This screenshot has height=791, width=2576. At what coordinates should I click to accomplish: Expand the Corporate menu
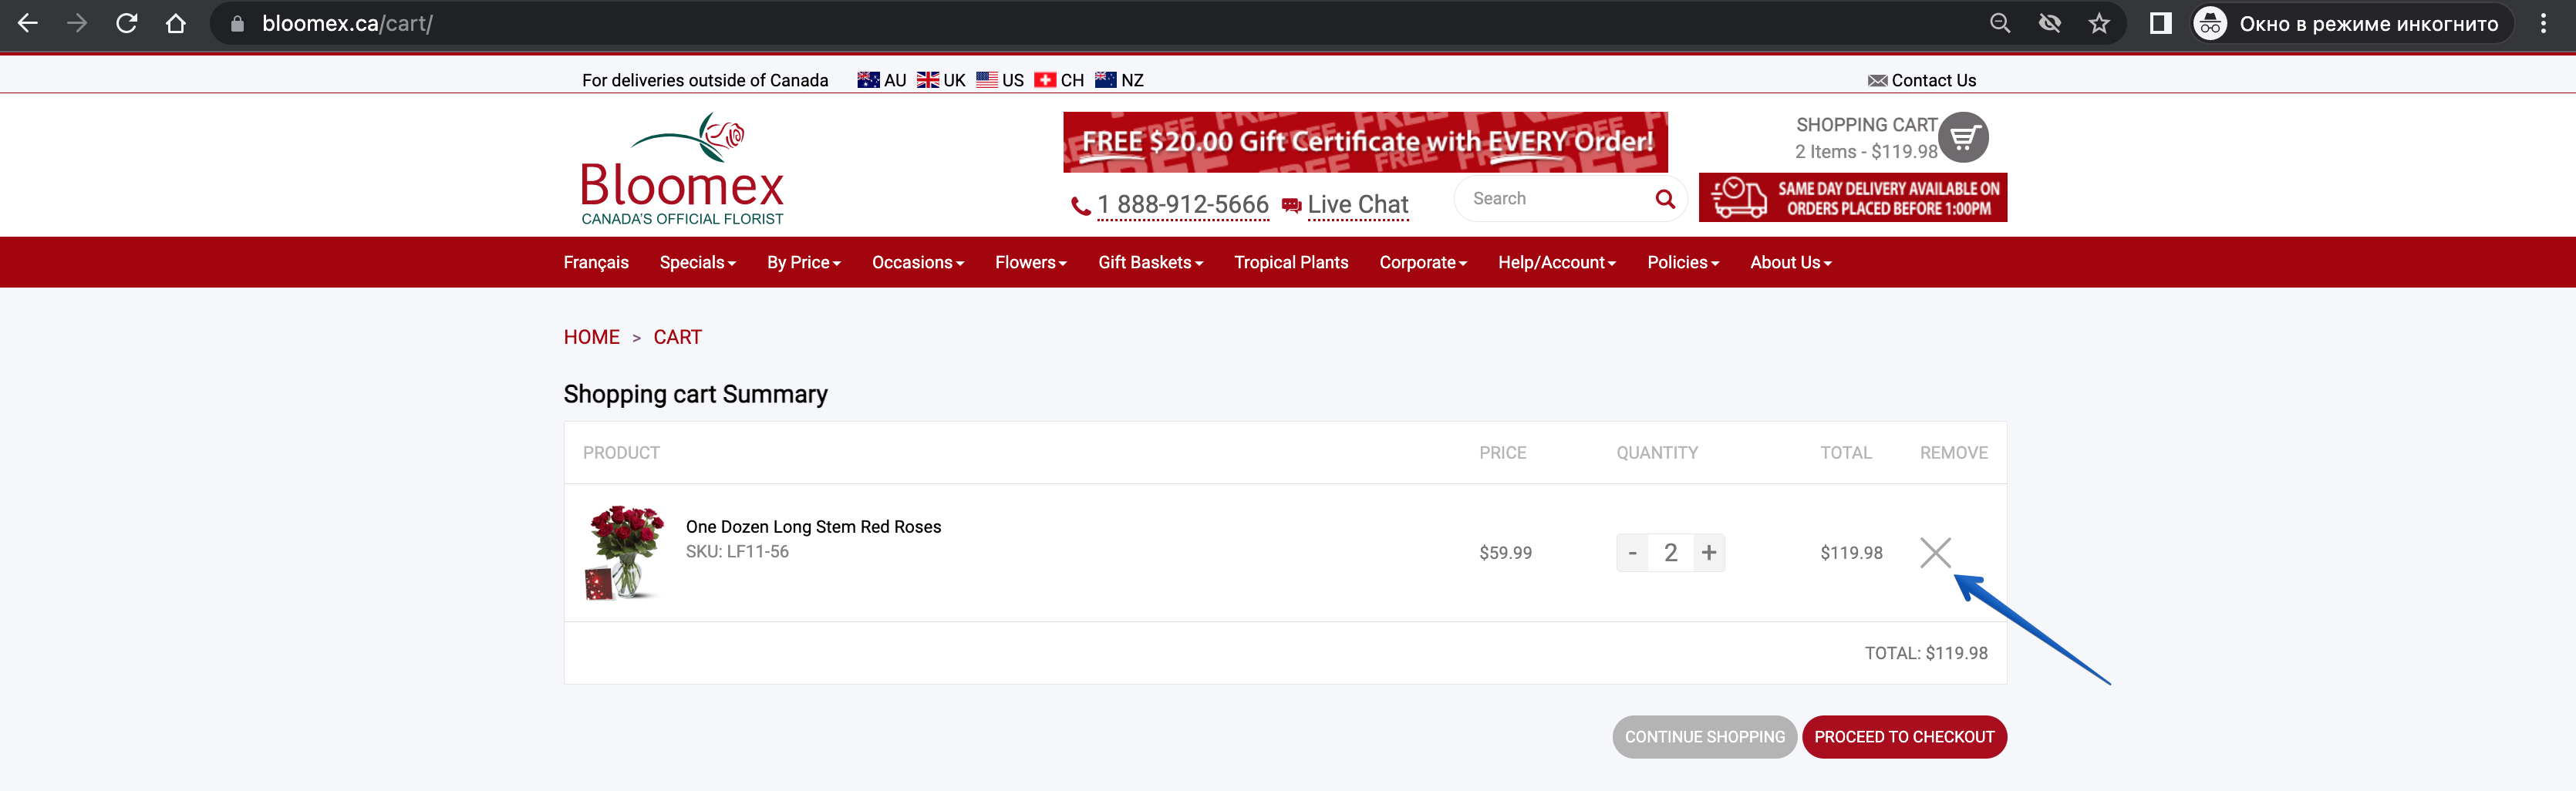pyautogui.click(x=1423, y=262)
